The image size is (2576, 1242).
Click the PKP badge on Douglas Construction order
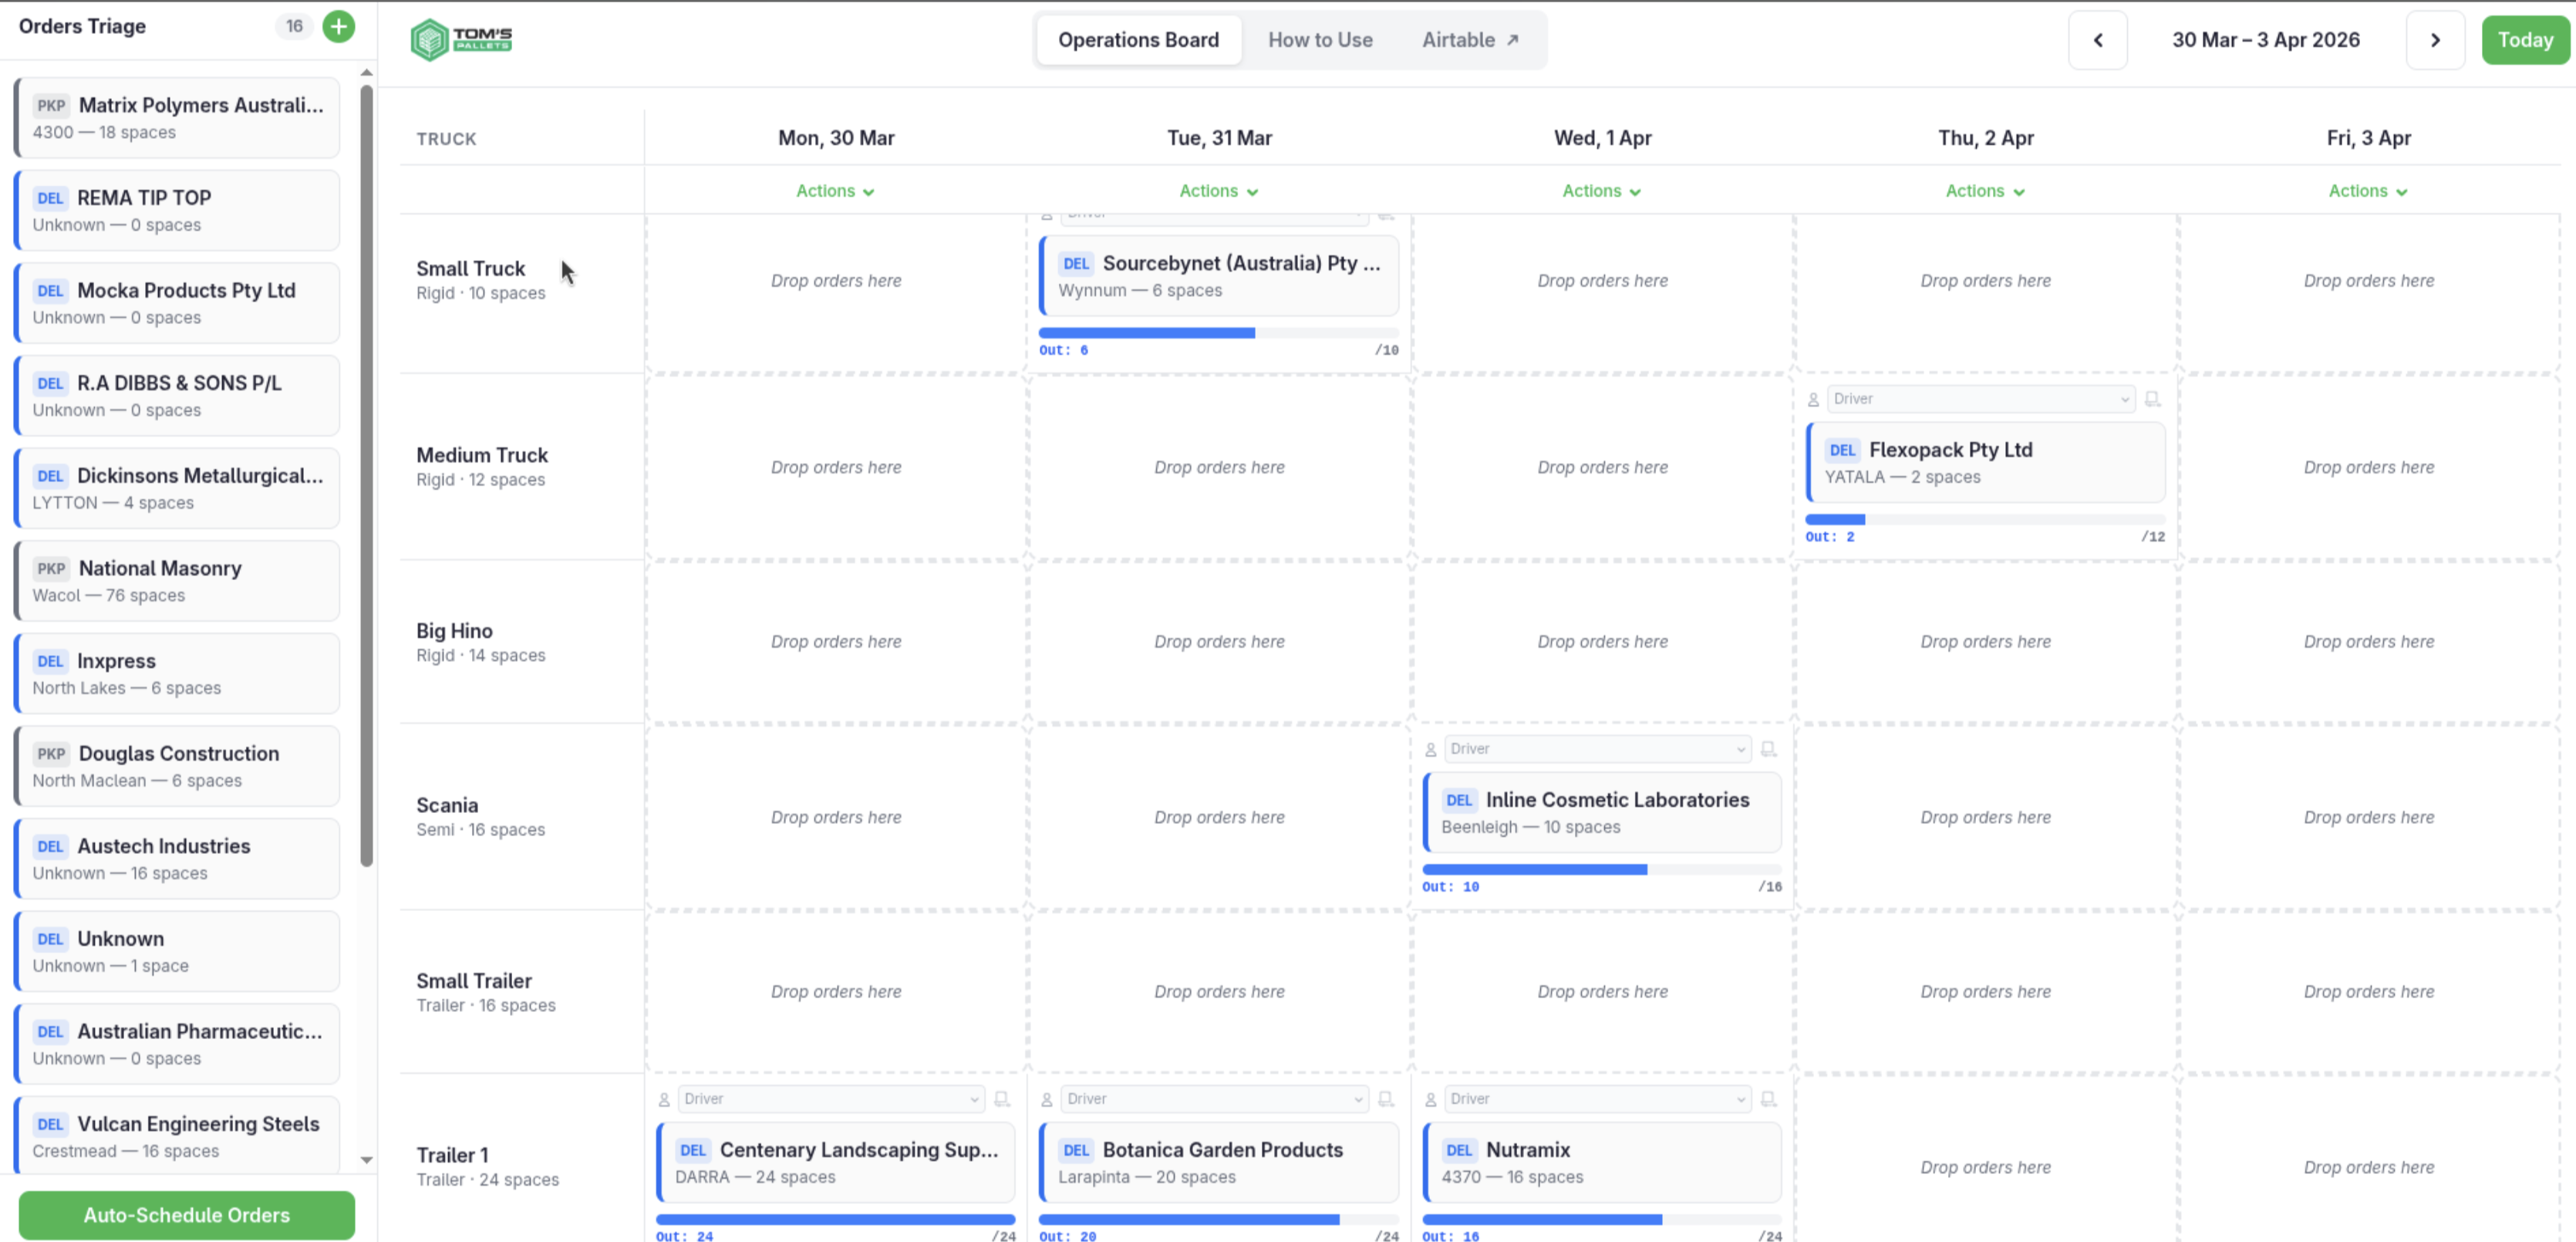click(x=51, y=754)
